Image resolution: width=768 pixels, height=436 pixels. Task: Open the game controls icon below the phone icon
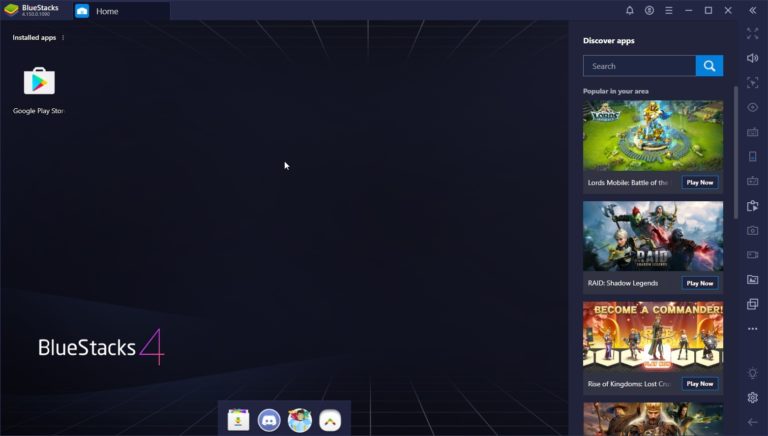coord(752,181)
